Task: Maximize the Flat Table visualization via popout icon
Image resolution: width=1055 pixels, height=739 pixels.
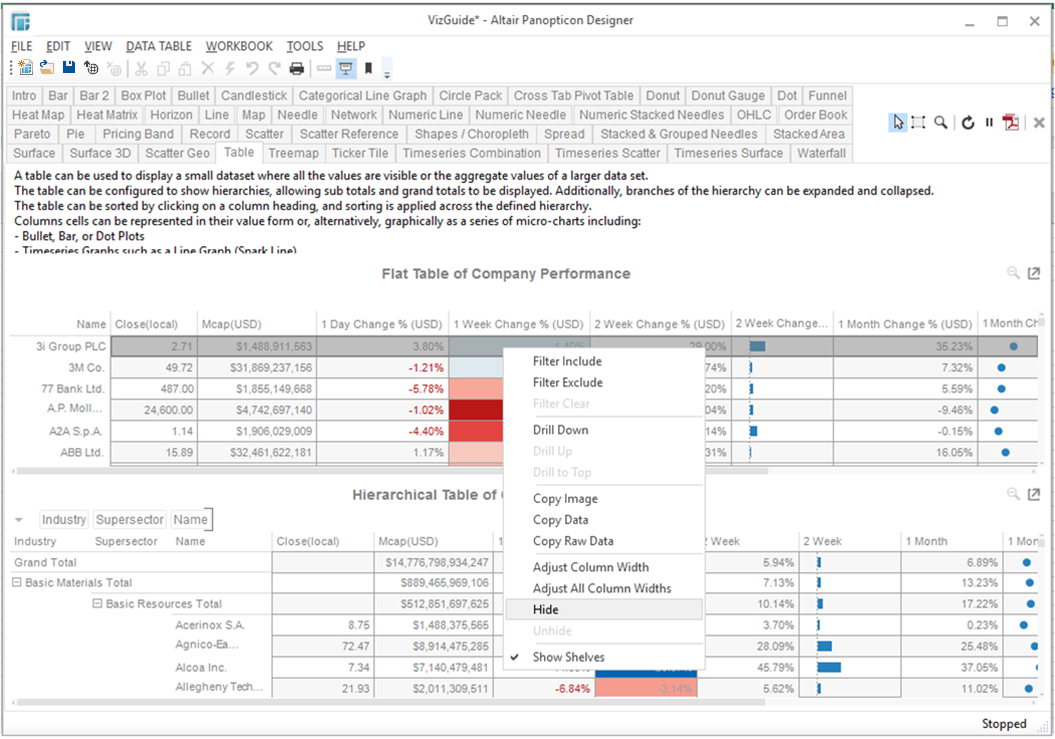Action: pos(1034,273)
